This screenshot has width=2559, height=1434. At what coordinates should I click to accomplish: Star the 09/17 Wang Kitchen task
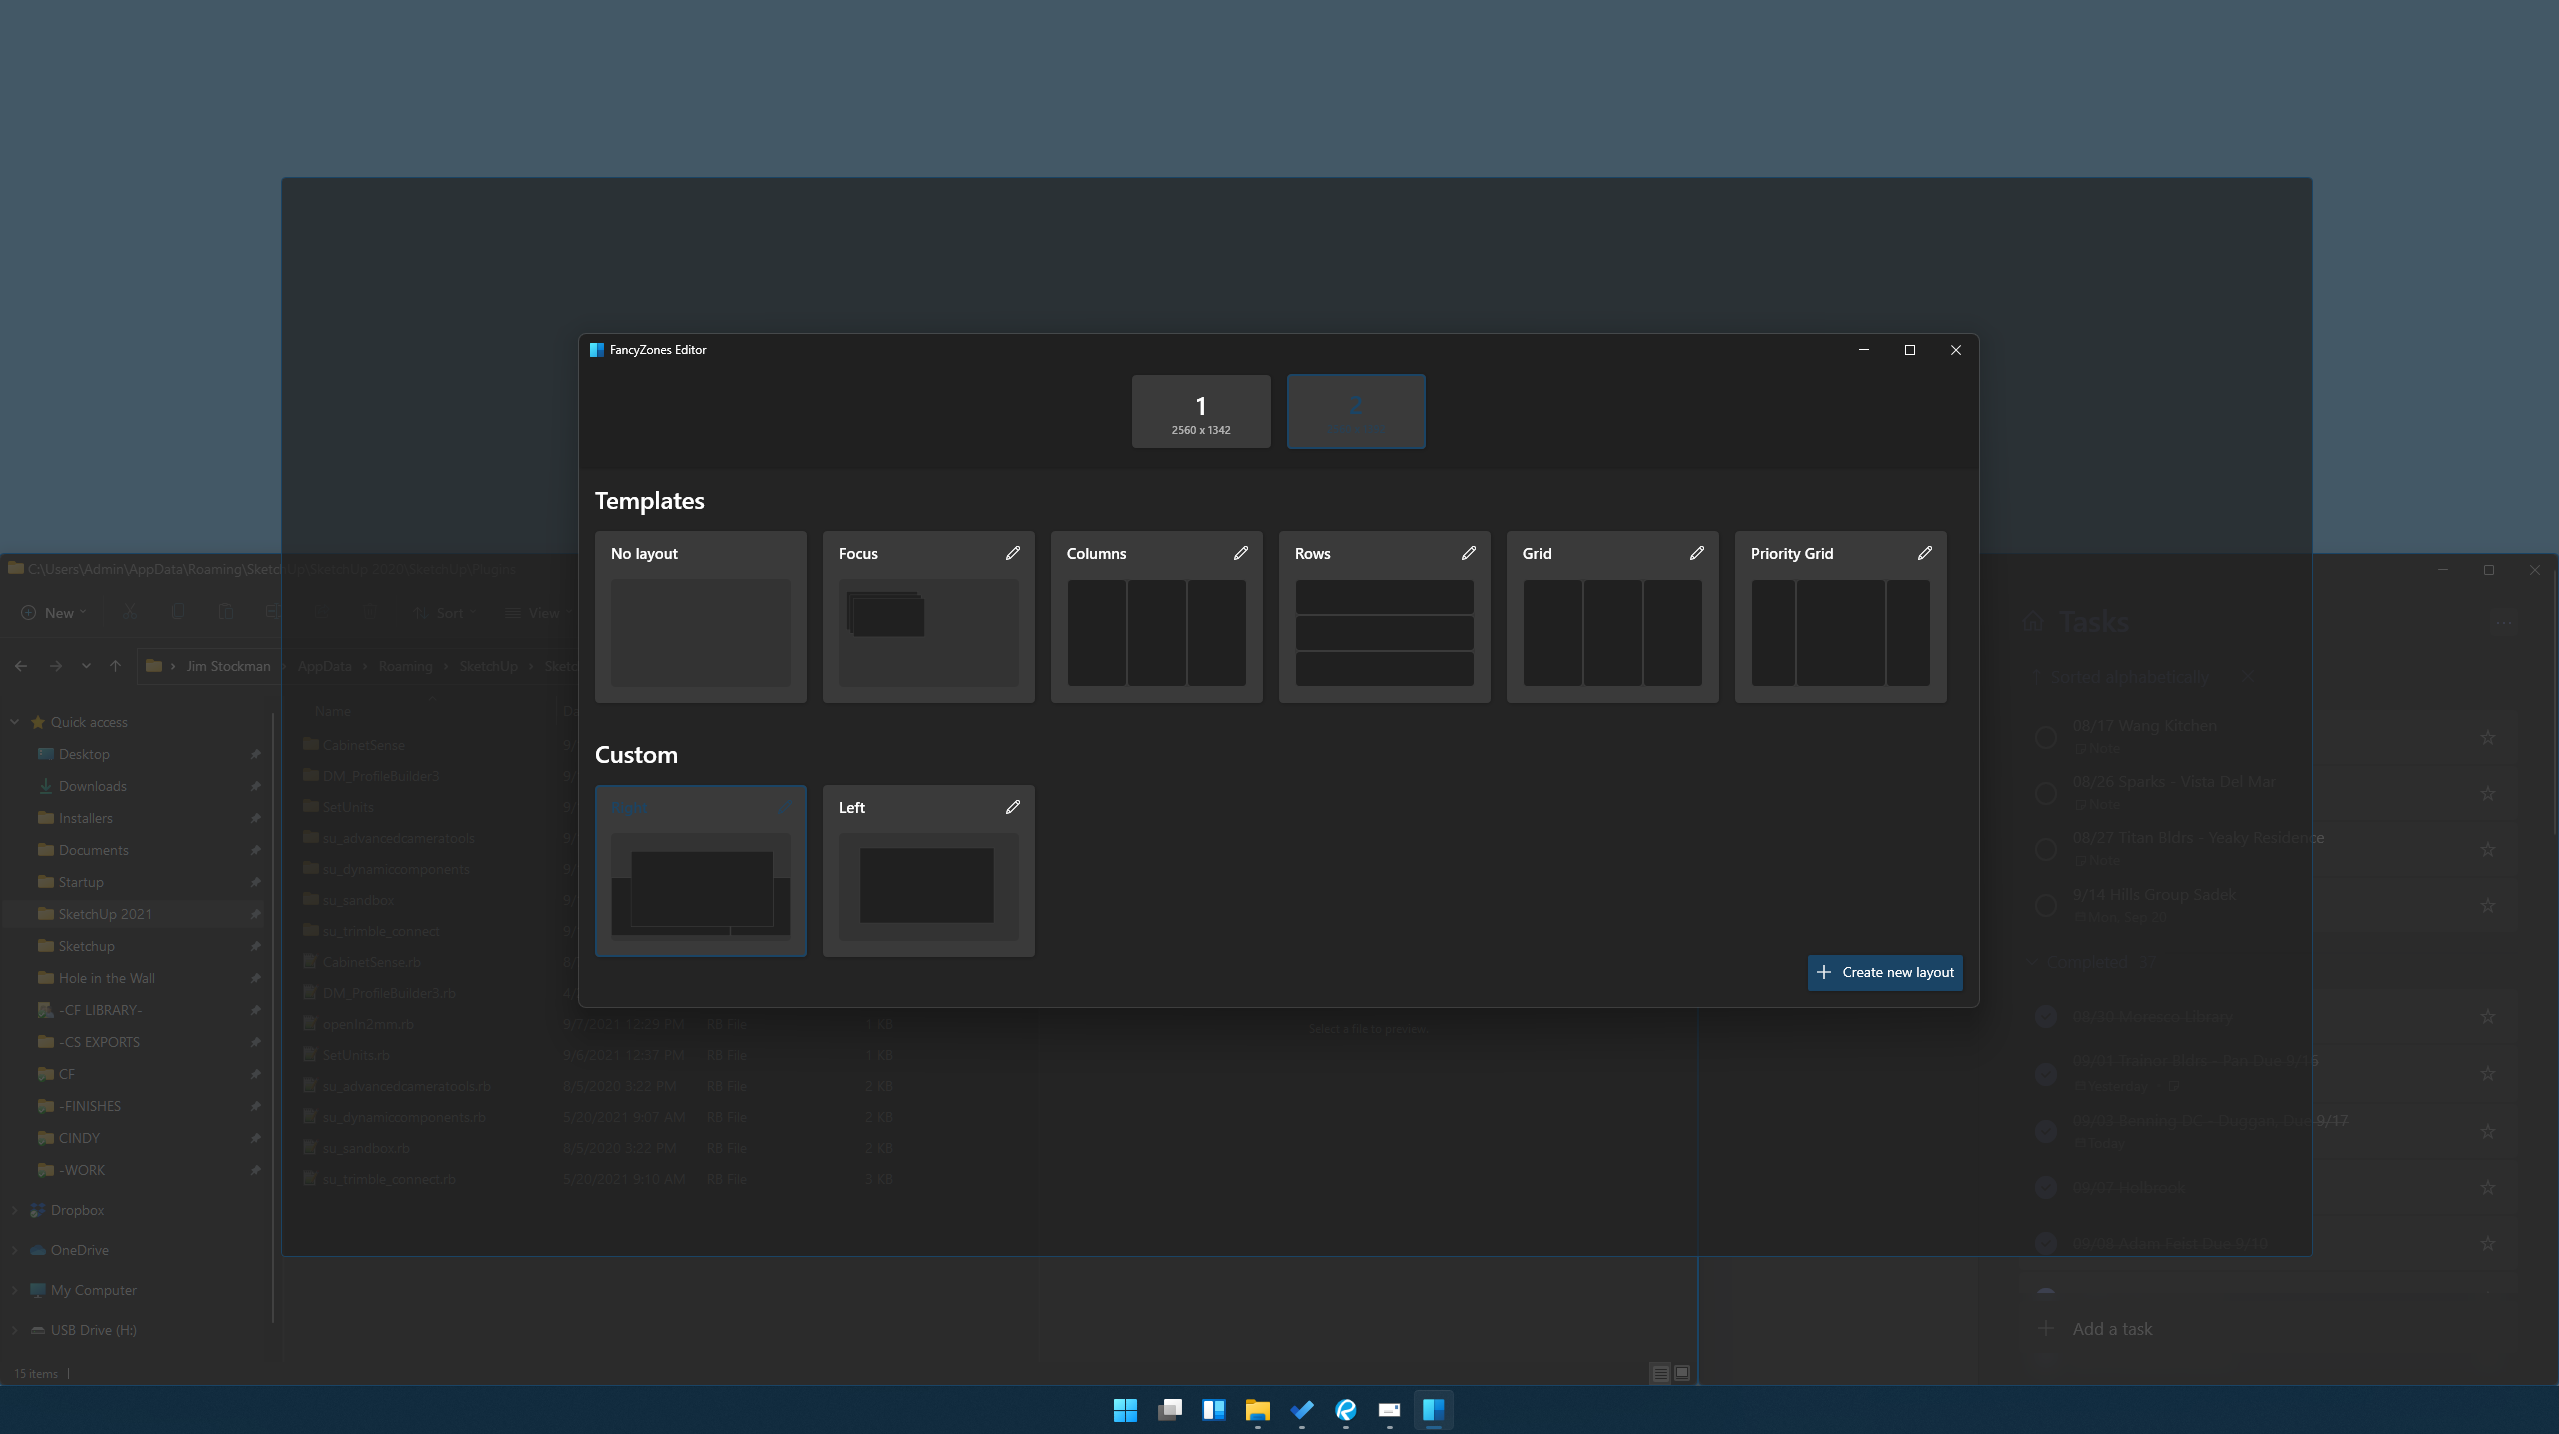pos(2487,738)
